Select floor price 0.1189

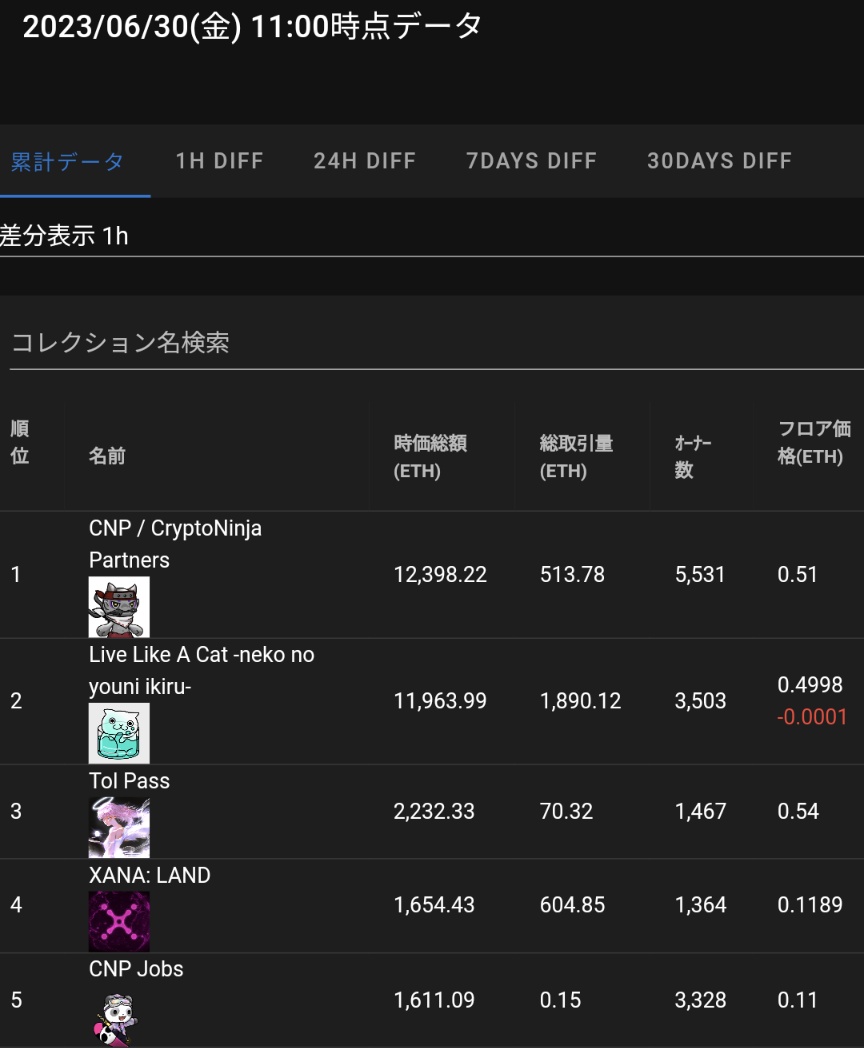click(x=809, y=904)
